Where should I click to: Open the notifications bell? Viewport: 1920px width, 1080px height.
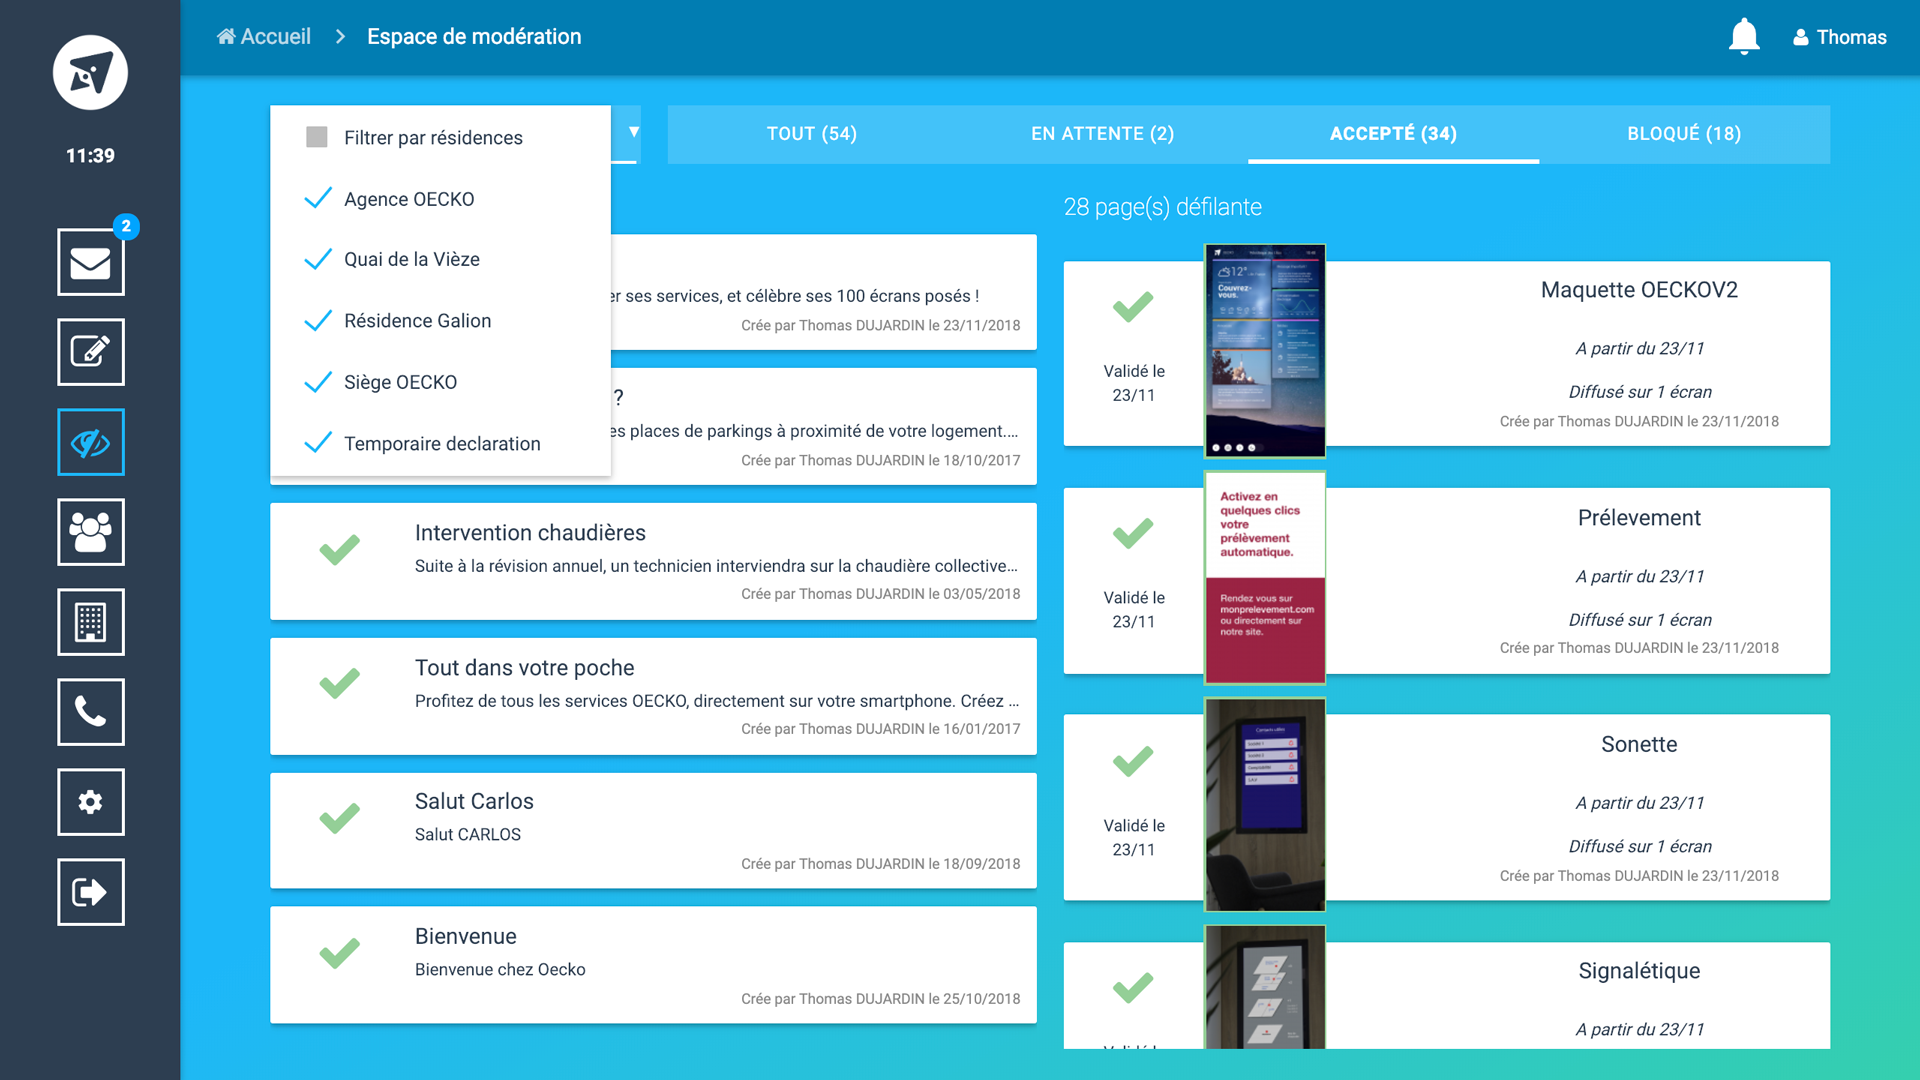coord(1743,37)
